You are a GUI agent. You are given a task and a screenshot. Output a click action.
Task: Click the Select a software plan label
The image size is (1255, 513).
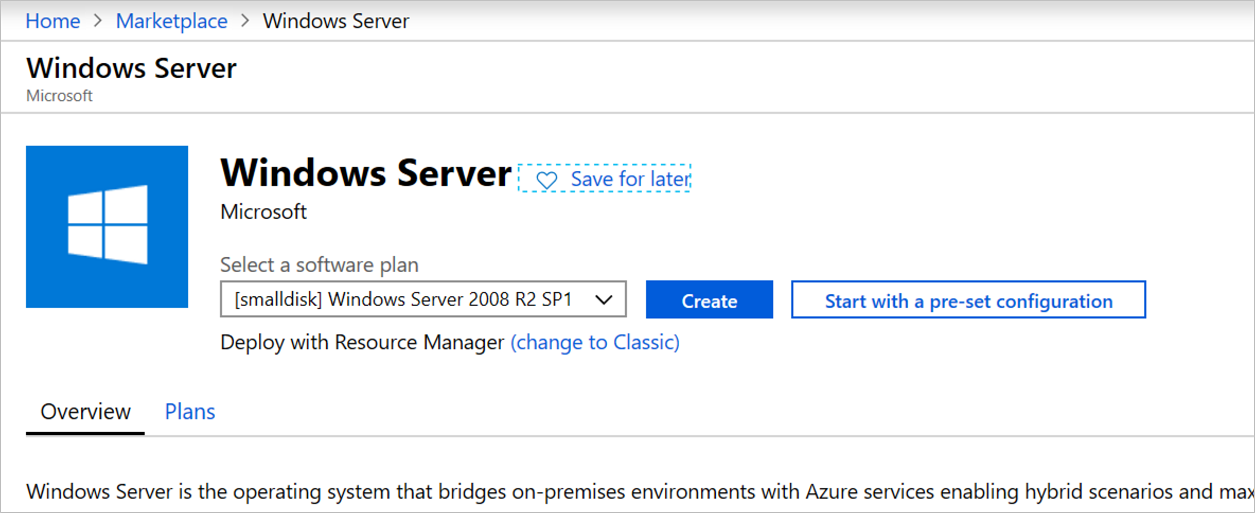319,265
